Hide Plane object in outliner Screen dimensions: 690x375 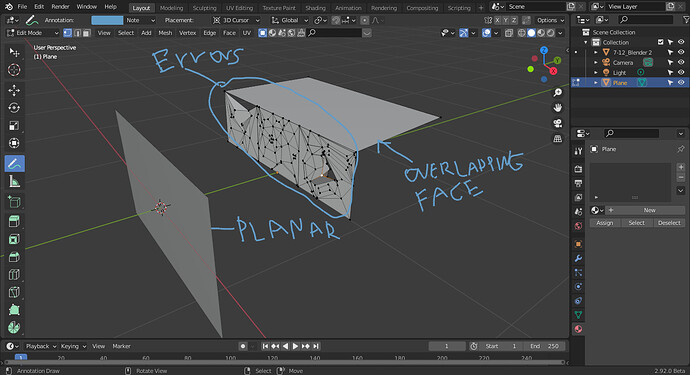tap(681, 83)
